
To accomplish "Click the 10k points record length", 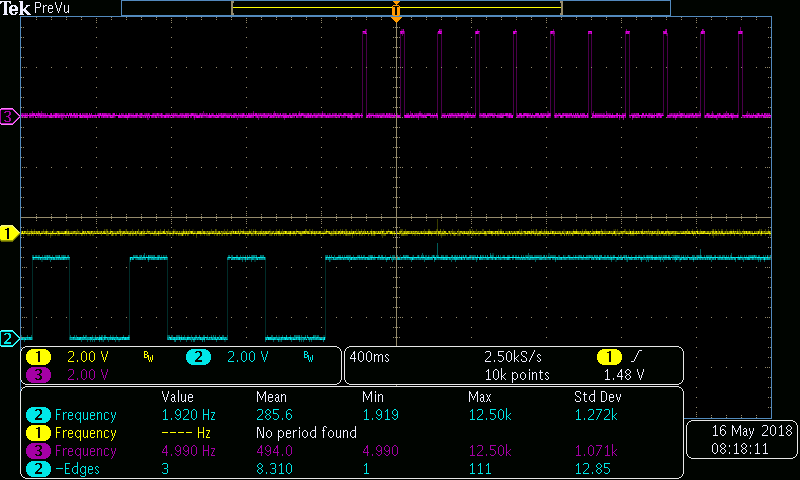I will tap(517, 375).
